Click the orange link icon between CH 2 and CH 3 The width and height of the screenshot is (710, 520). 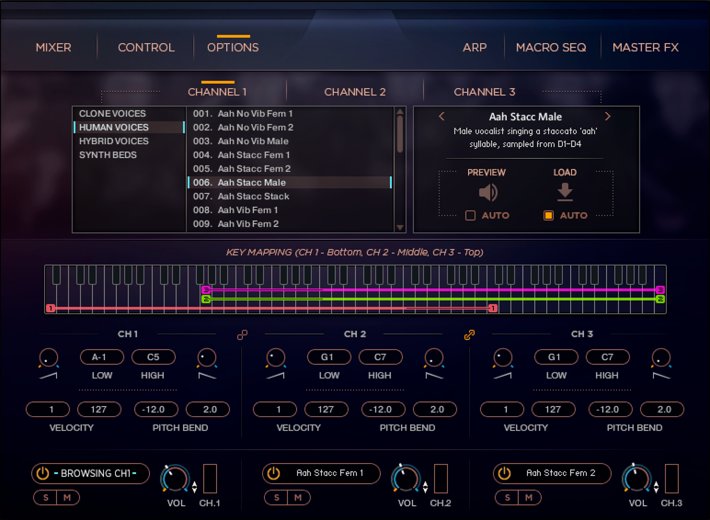[x=468, y=335]
